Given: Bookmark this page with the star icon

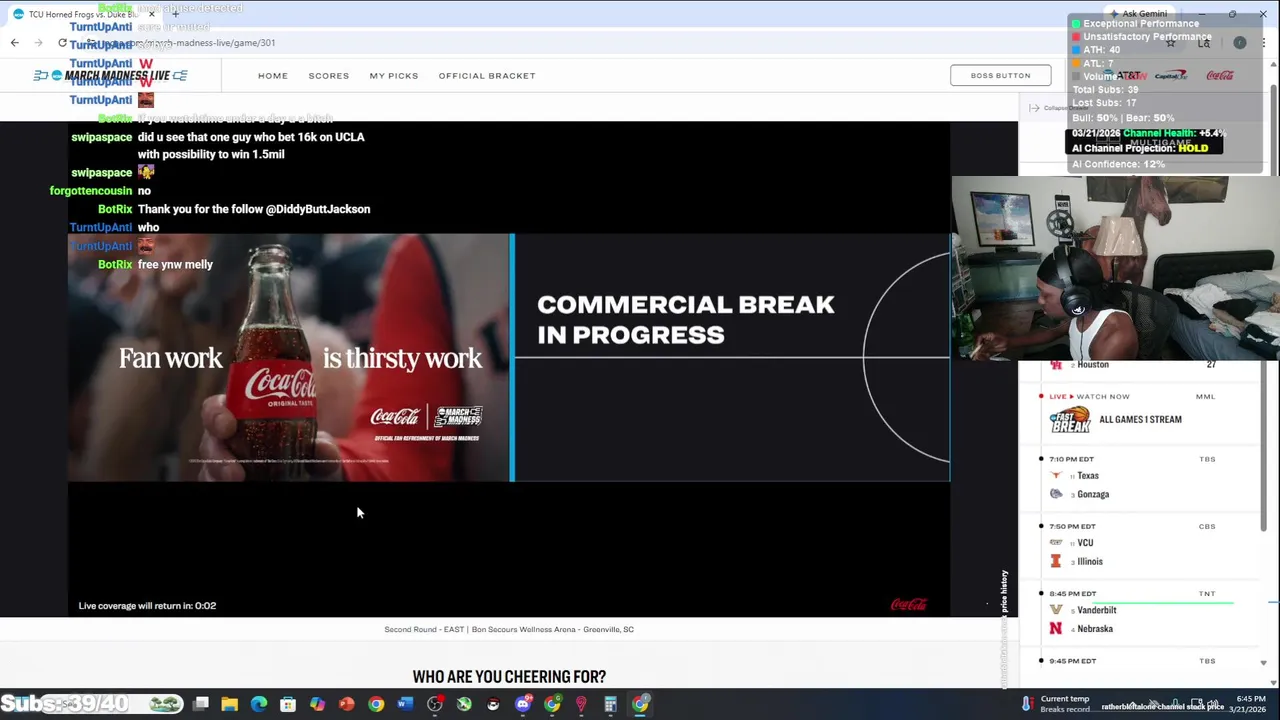Looking at the screenshot, I should tap(1171, 43).
